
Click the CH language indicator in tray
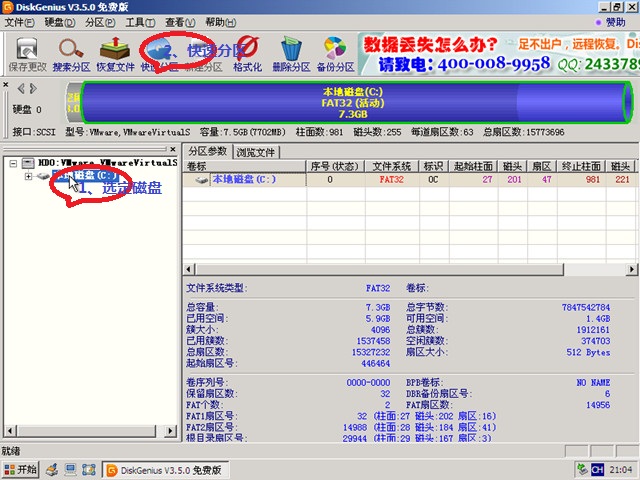point(597,470)
